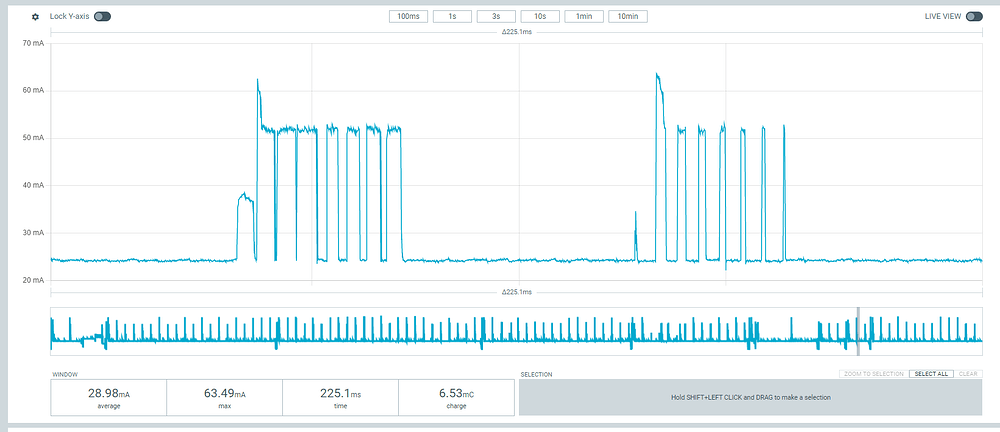
Task: Set window to 1s
Action: [452, 17]
